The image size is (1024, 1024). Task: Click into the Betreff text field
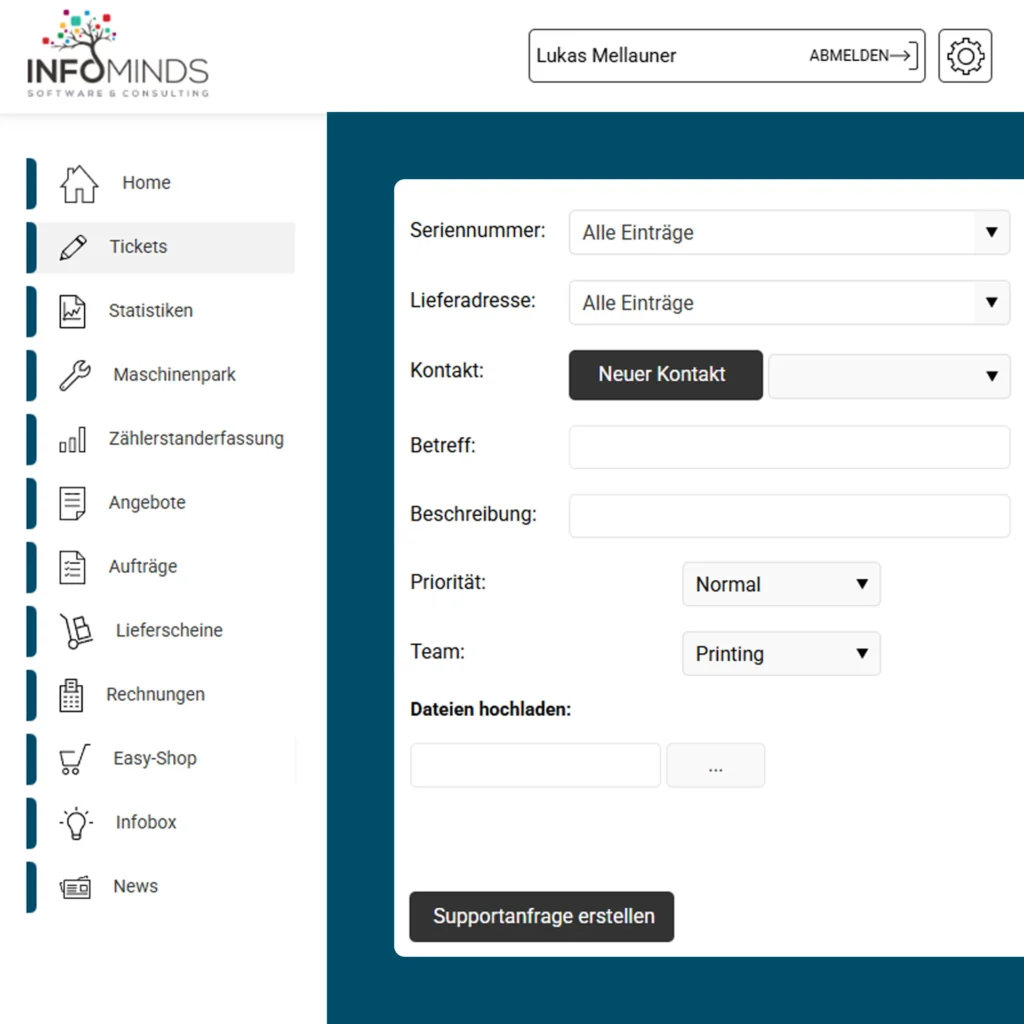click(789, 446)
